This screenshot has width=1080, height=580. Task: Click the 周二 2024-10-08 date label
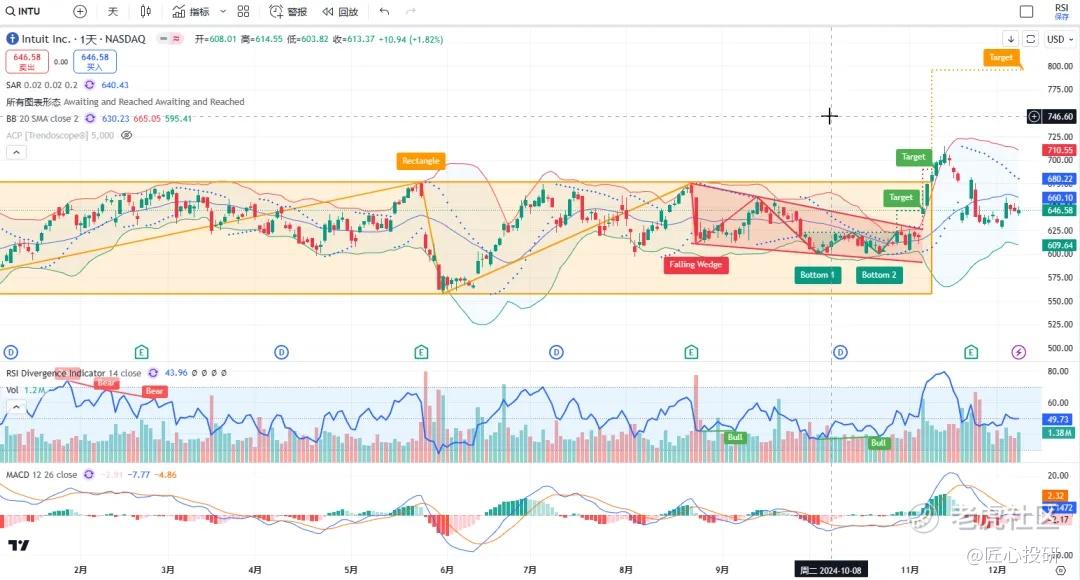tap(831, 570)
